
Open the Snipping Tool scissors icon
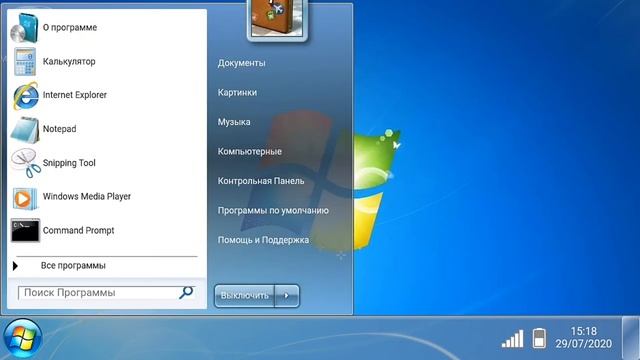(26, 163)
